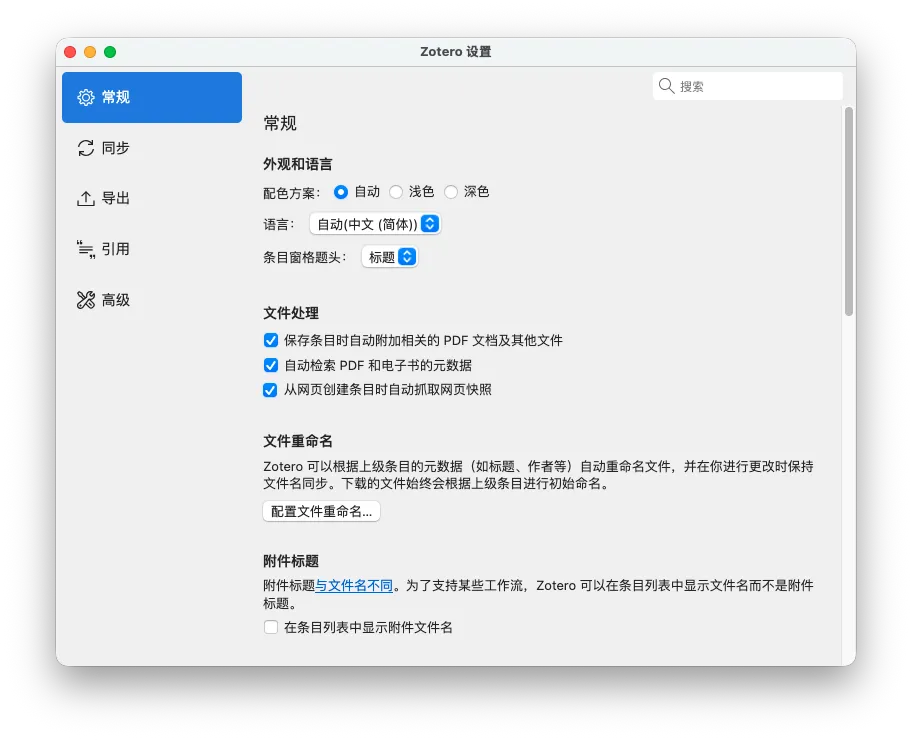
Task: Click the 外观和语言 section heading
Action: tap(298, 164)
